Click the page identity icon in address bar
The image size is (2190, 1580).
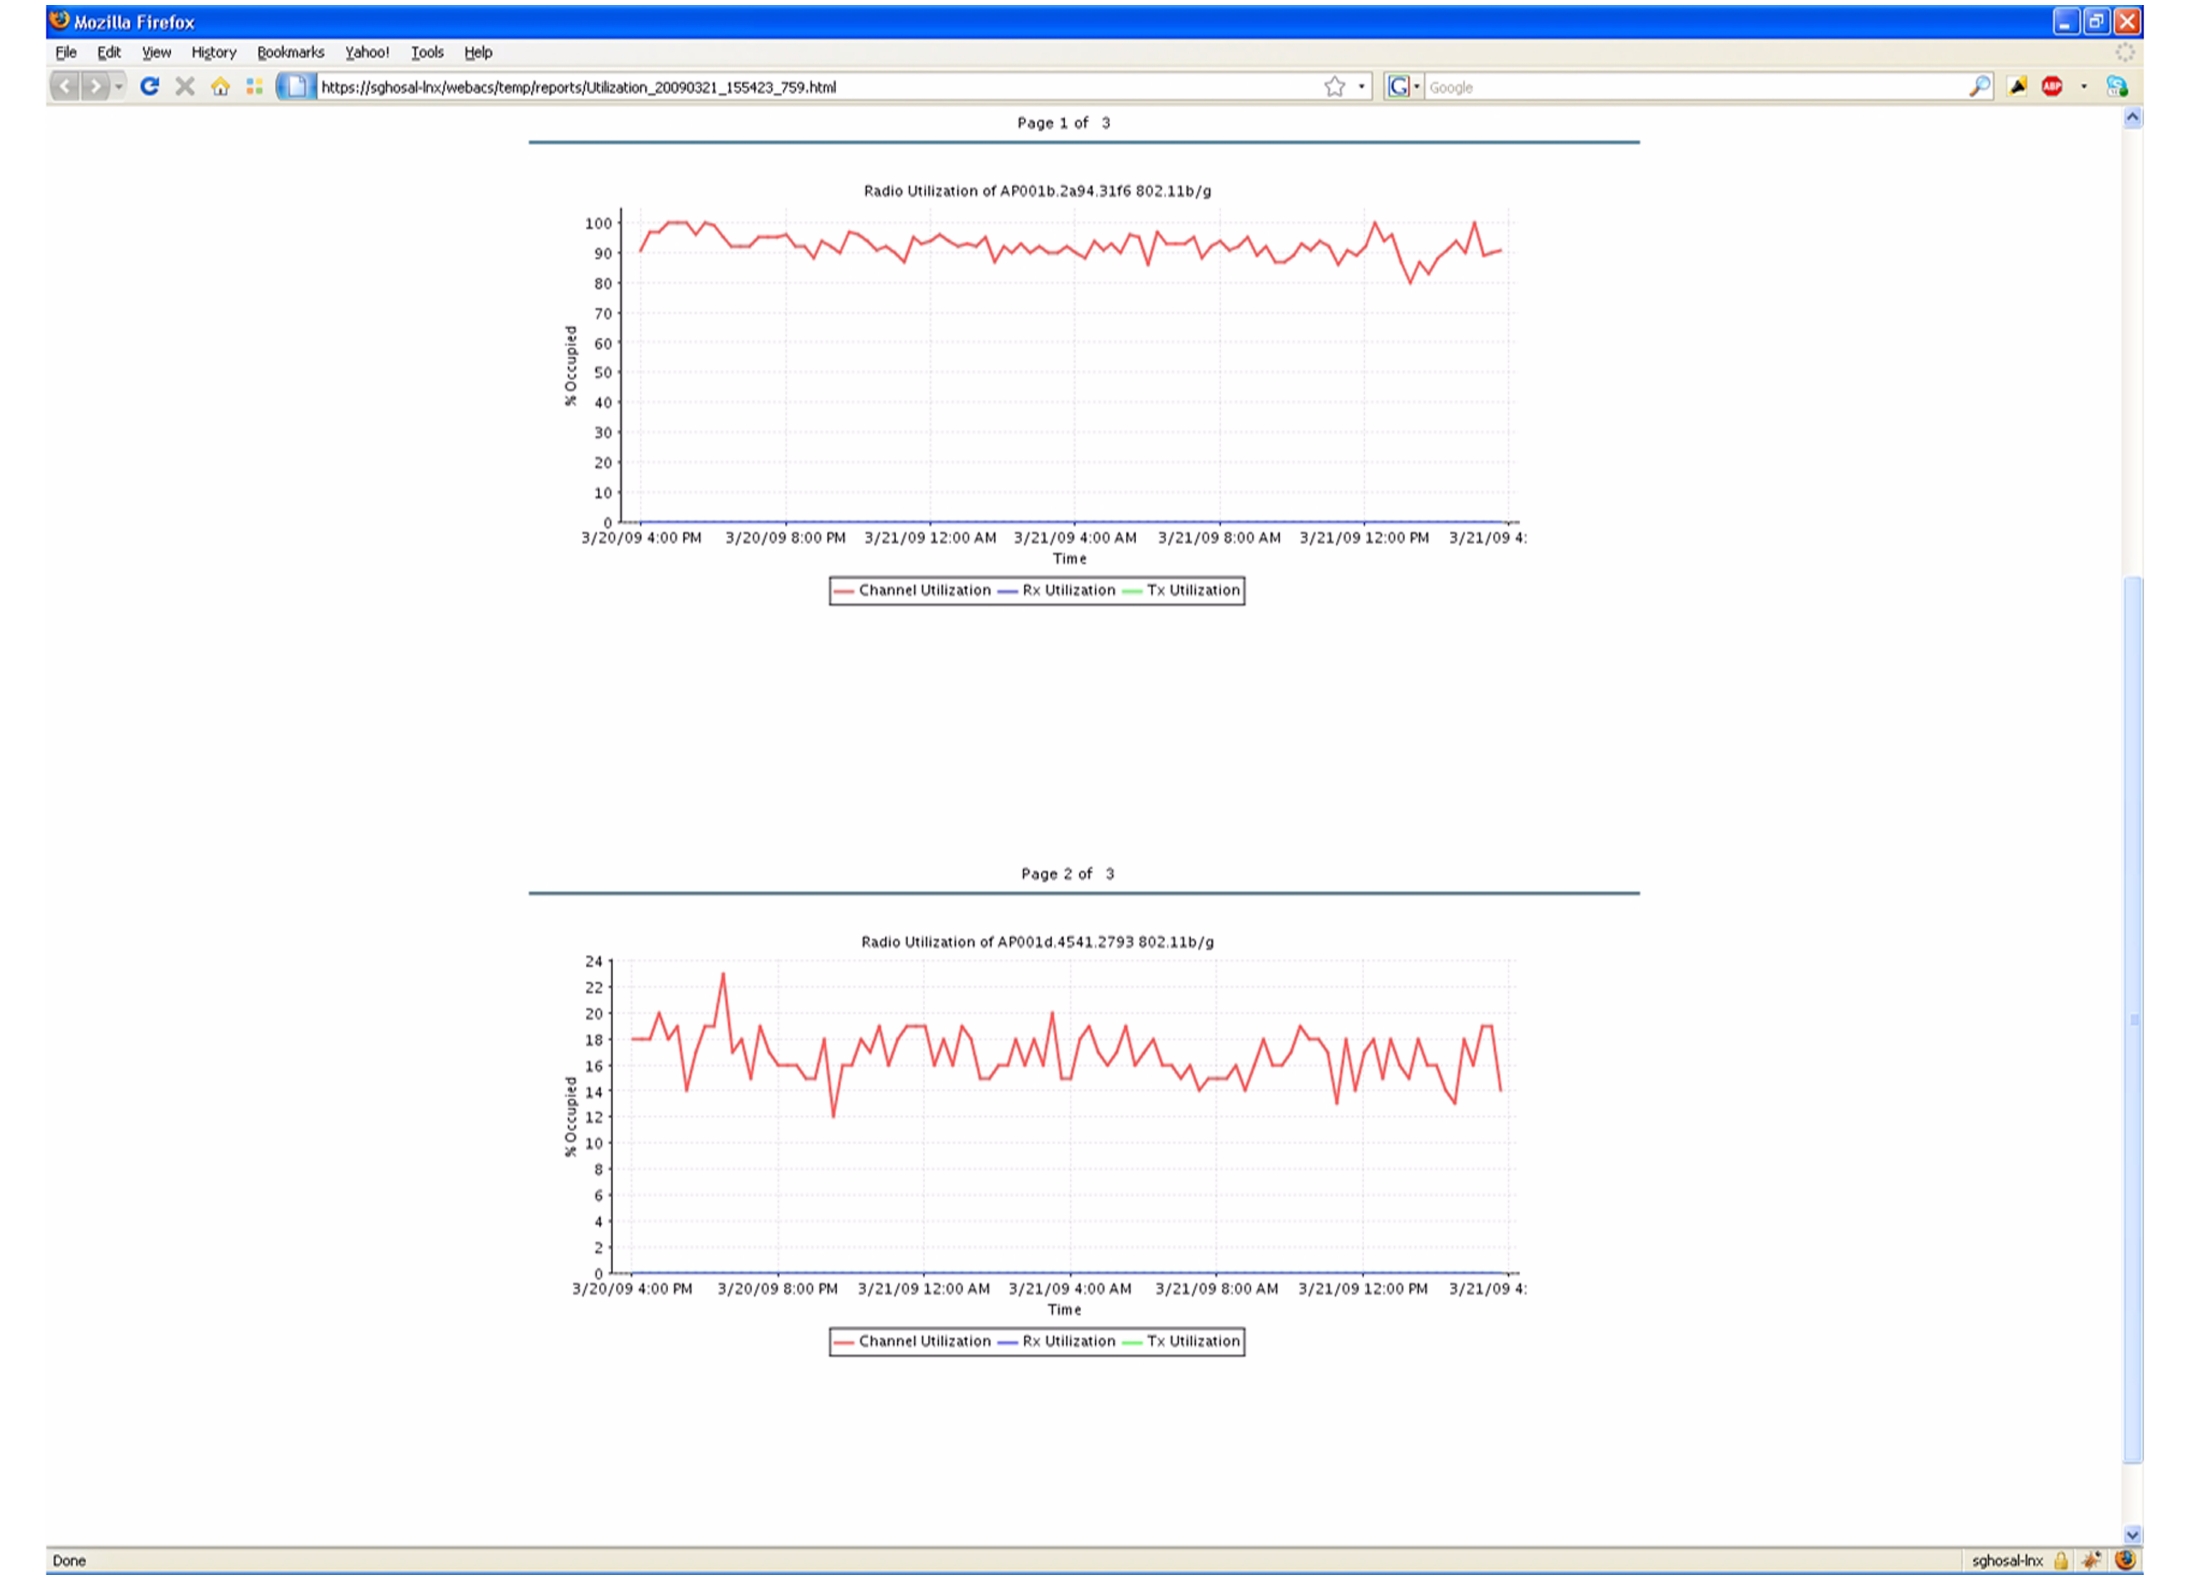tap(295, 87)
